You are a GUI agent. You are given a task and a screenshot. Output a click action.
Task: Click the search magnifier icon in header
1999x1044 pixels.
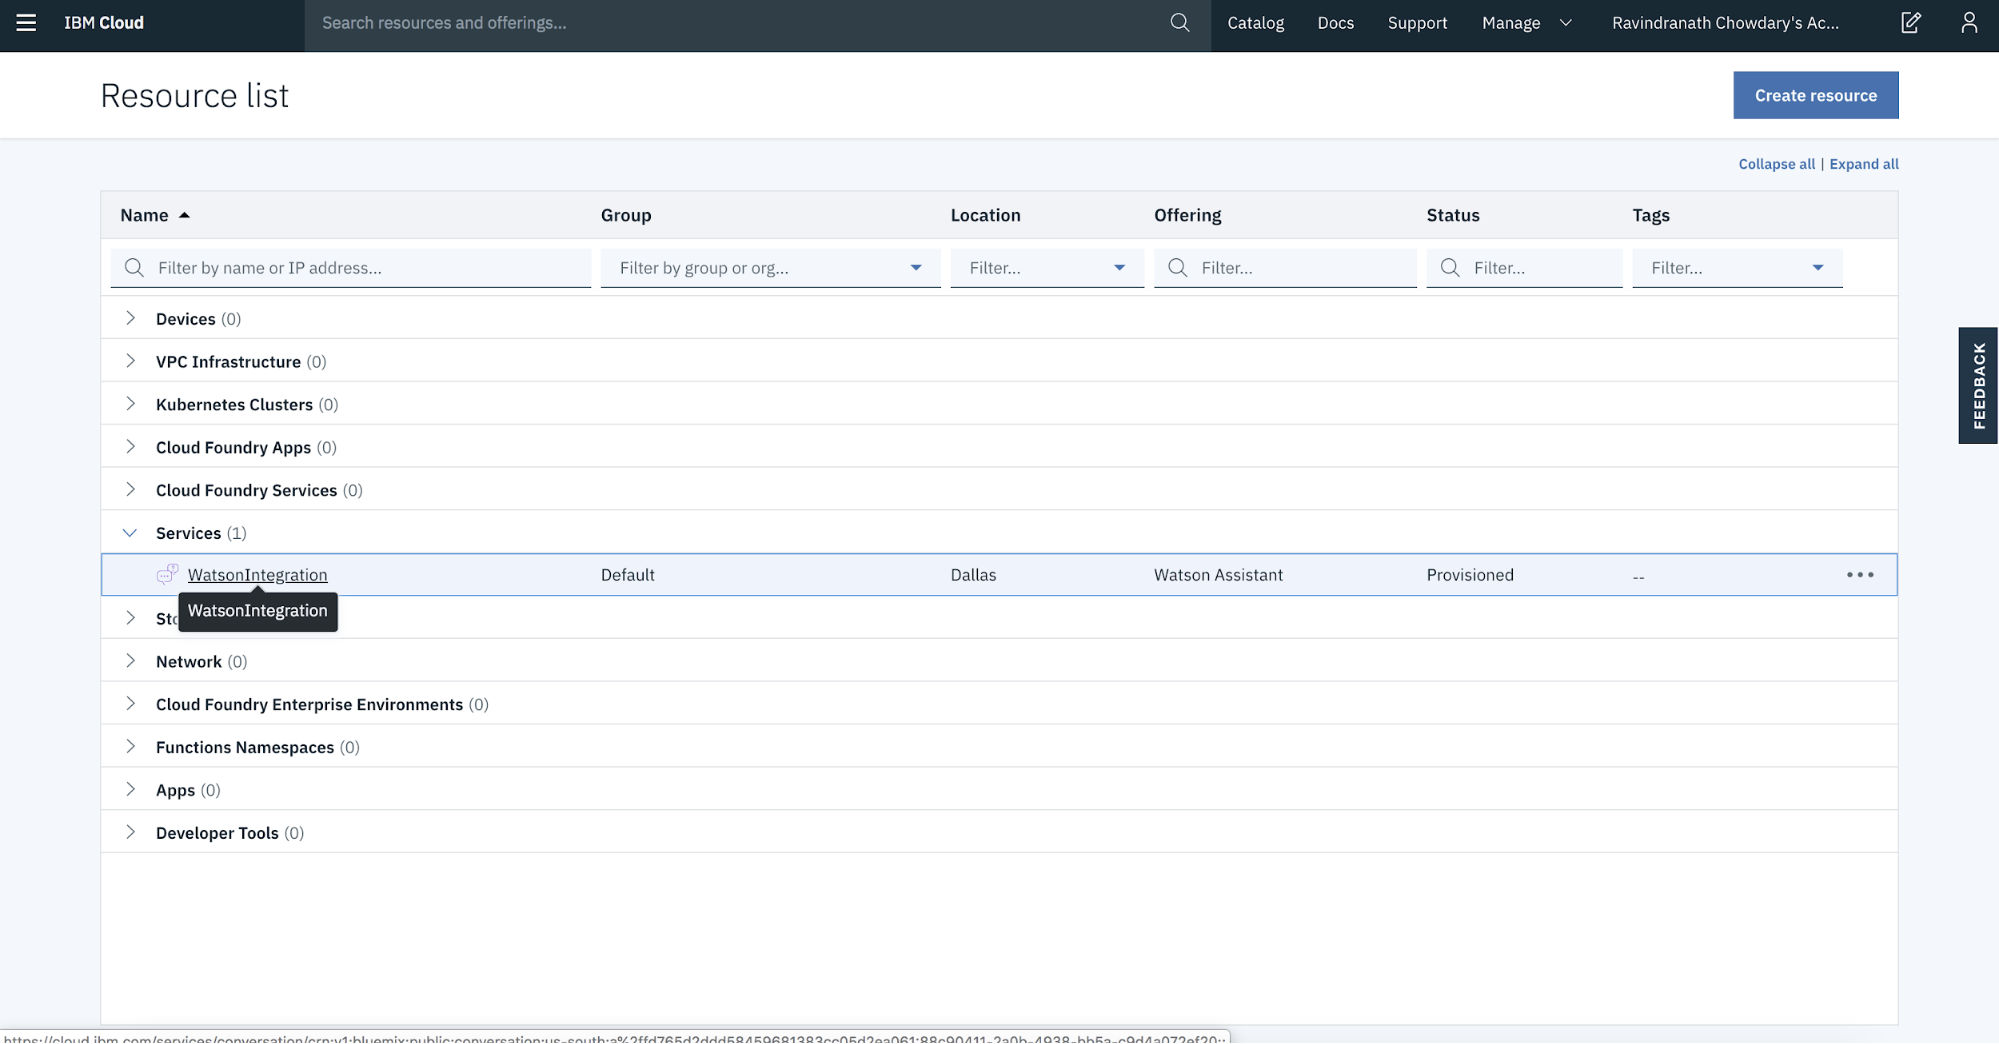coord(1180,22)
